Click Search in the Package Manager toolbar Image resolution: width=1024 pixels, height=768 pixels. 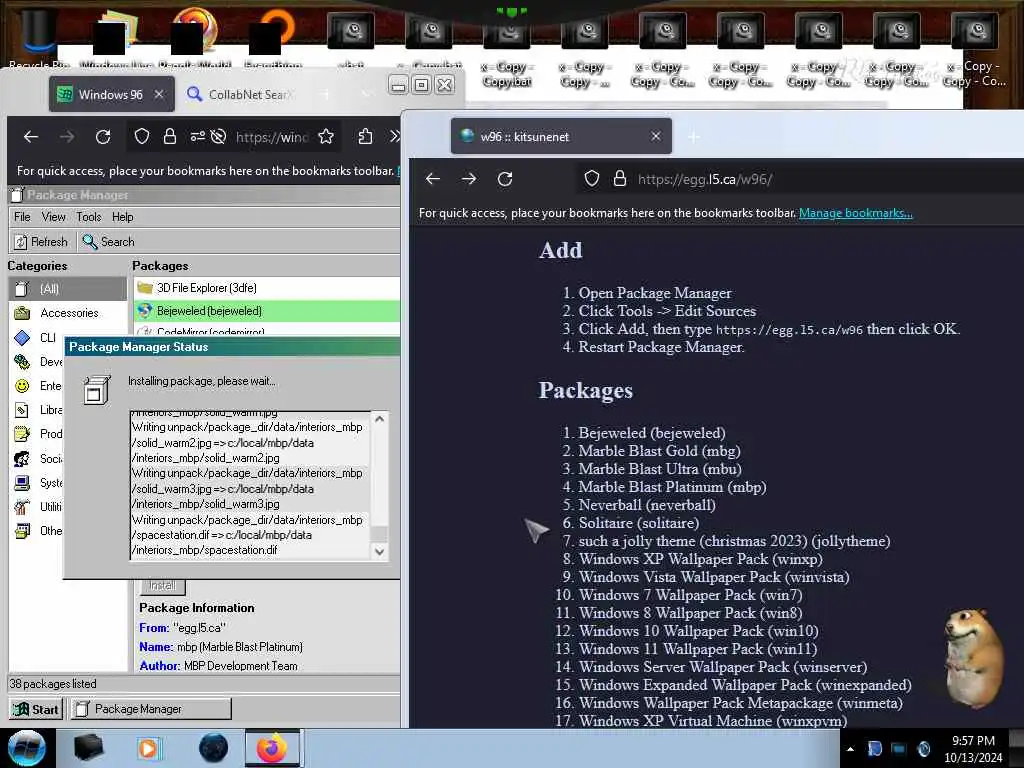click(x=108, y=242)
